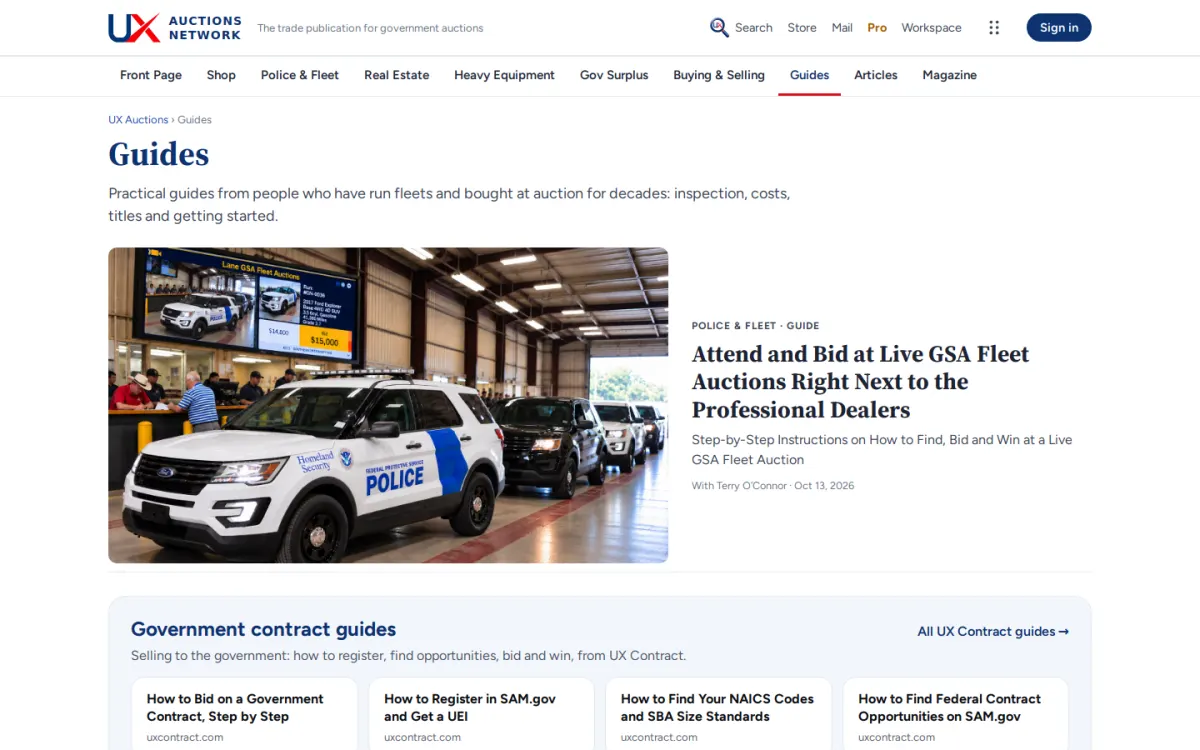The width and height of the screenshot is (1200, 750).
Task: Open the Store link in header
Action: click(802, 28)
